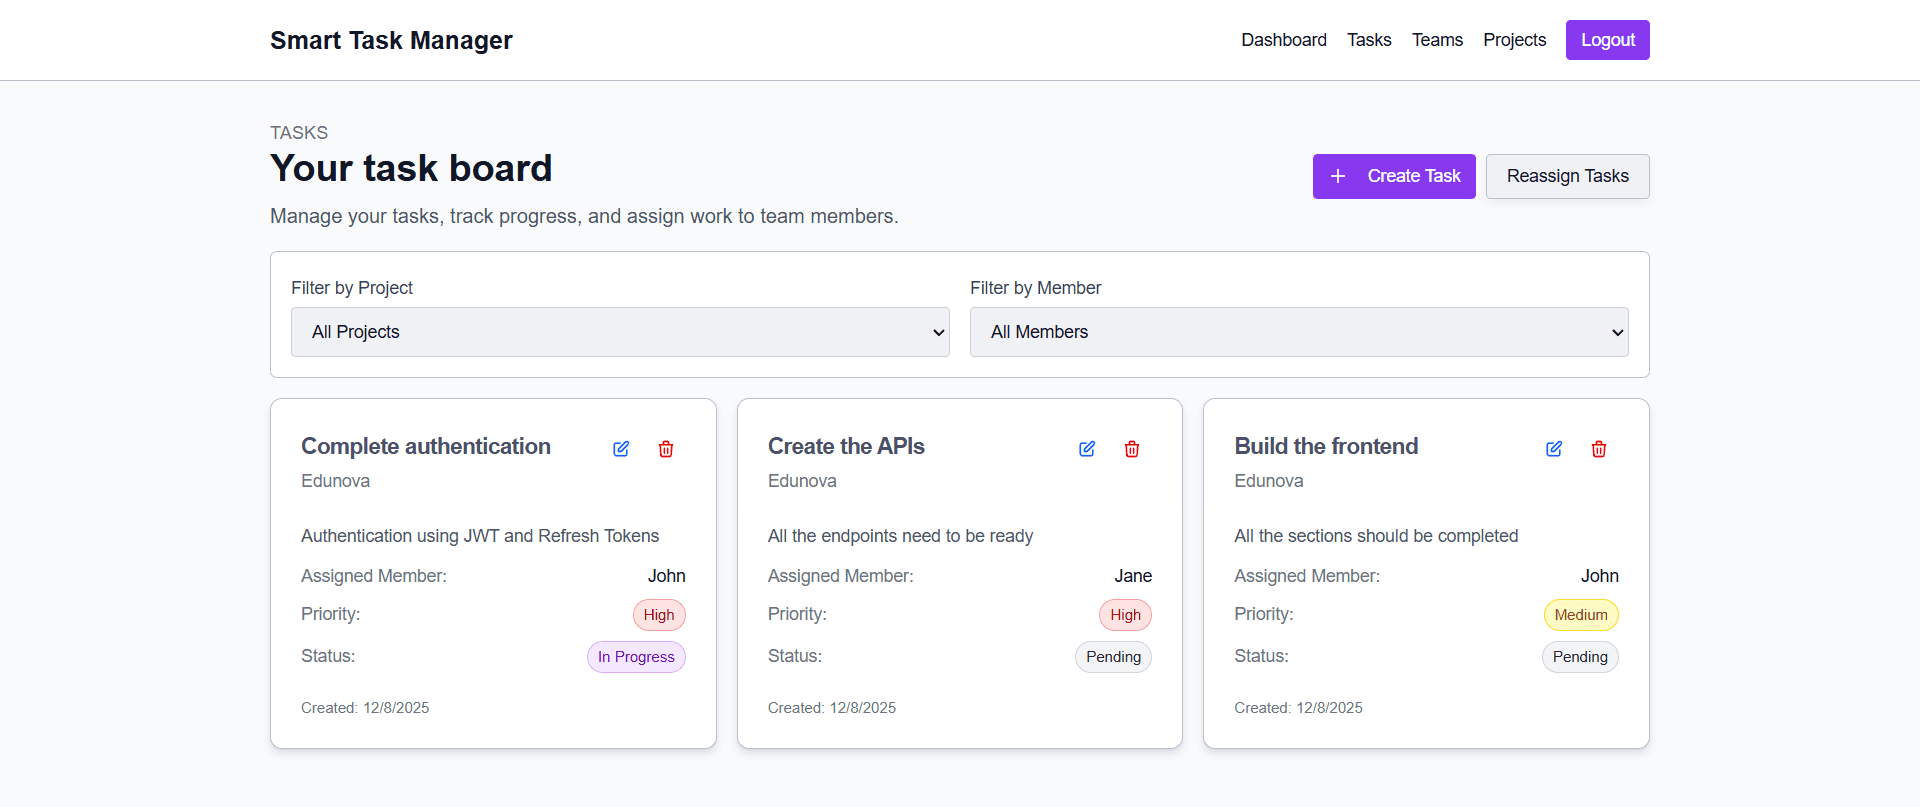Image resolution: width=1920 pixels, height=807 pixels.
Task: Click the Reassign Tasks button
Action: [x=1568, y=176]
